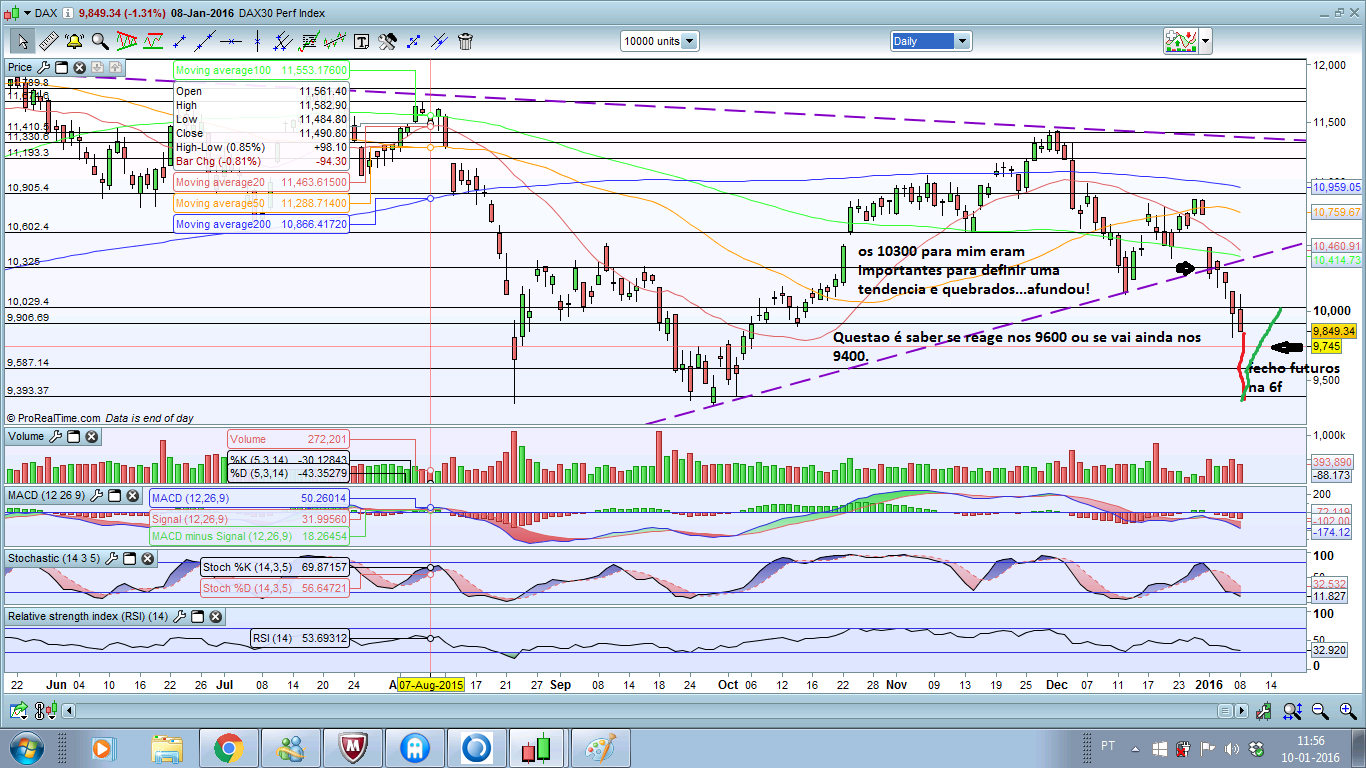Open the alert bell tool
This screenshot has height=768, width=1366.
coord(74,41)
